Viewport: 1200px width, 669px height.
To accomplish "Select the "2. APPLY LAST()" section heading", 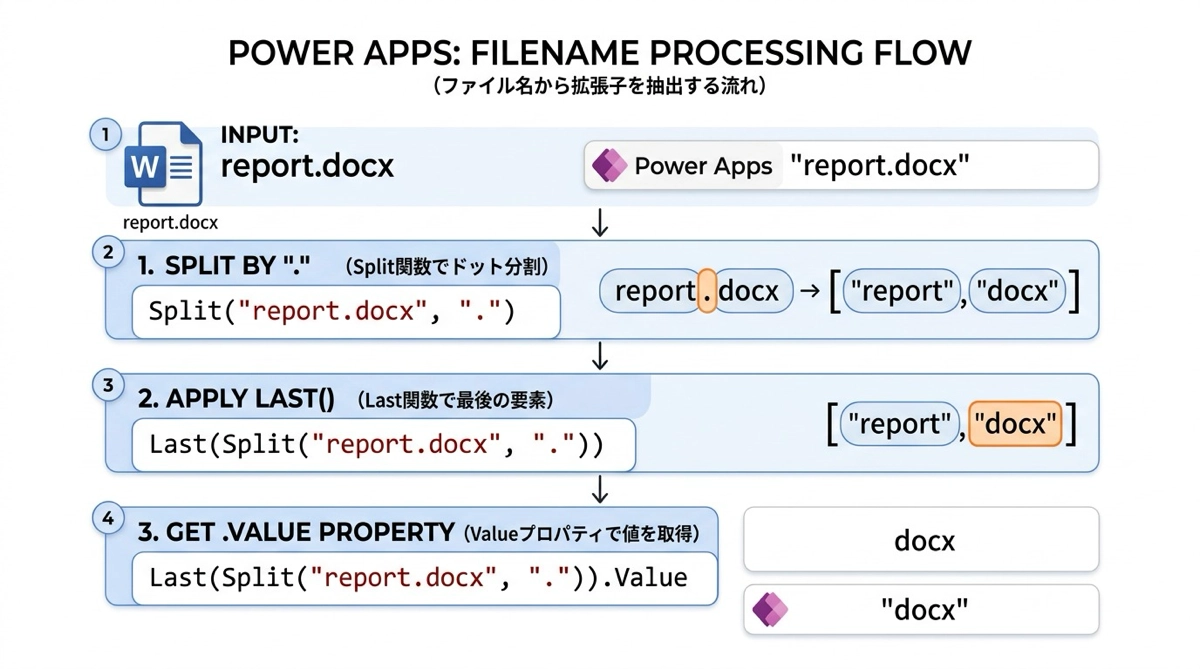I will pos(236,399).
